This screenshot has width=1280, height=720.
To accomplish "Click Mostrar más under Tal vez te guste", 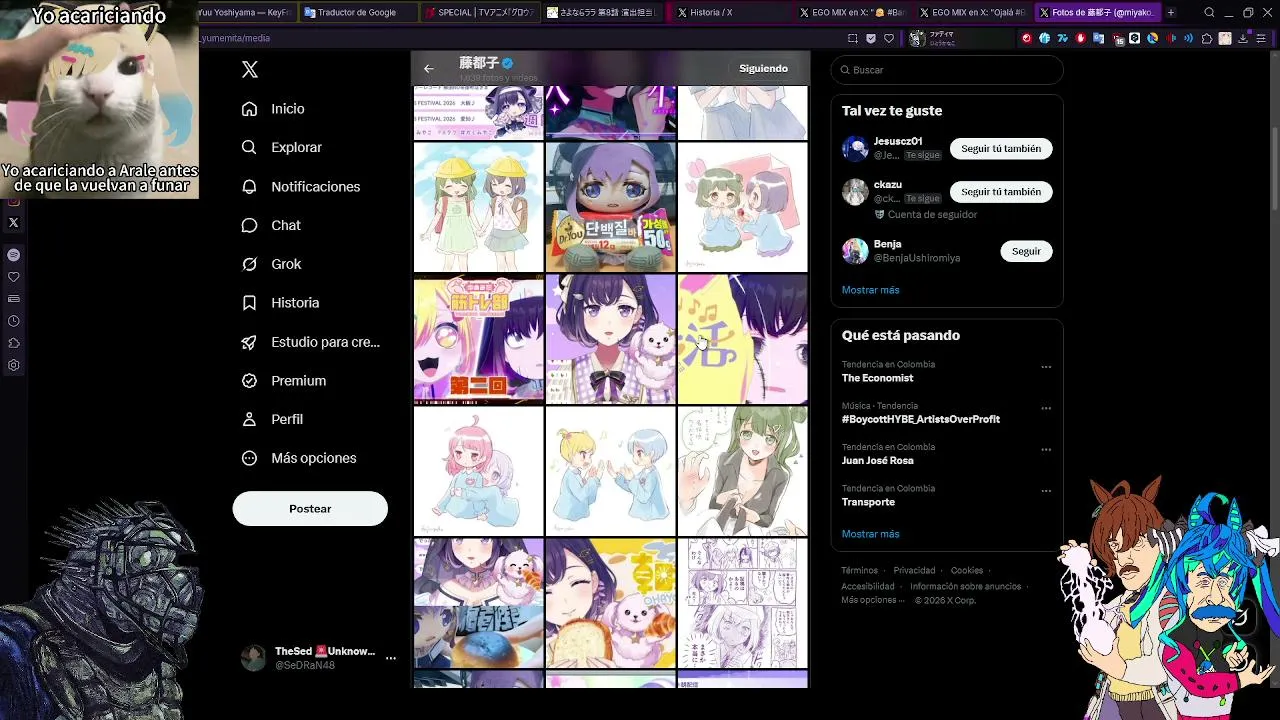I will pyautogui.click(x=870, y=290).
